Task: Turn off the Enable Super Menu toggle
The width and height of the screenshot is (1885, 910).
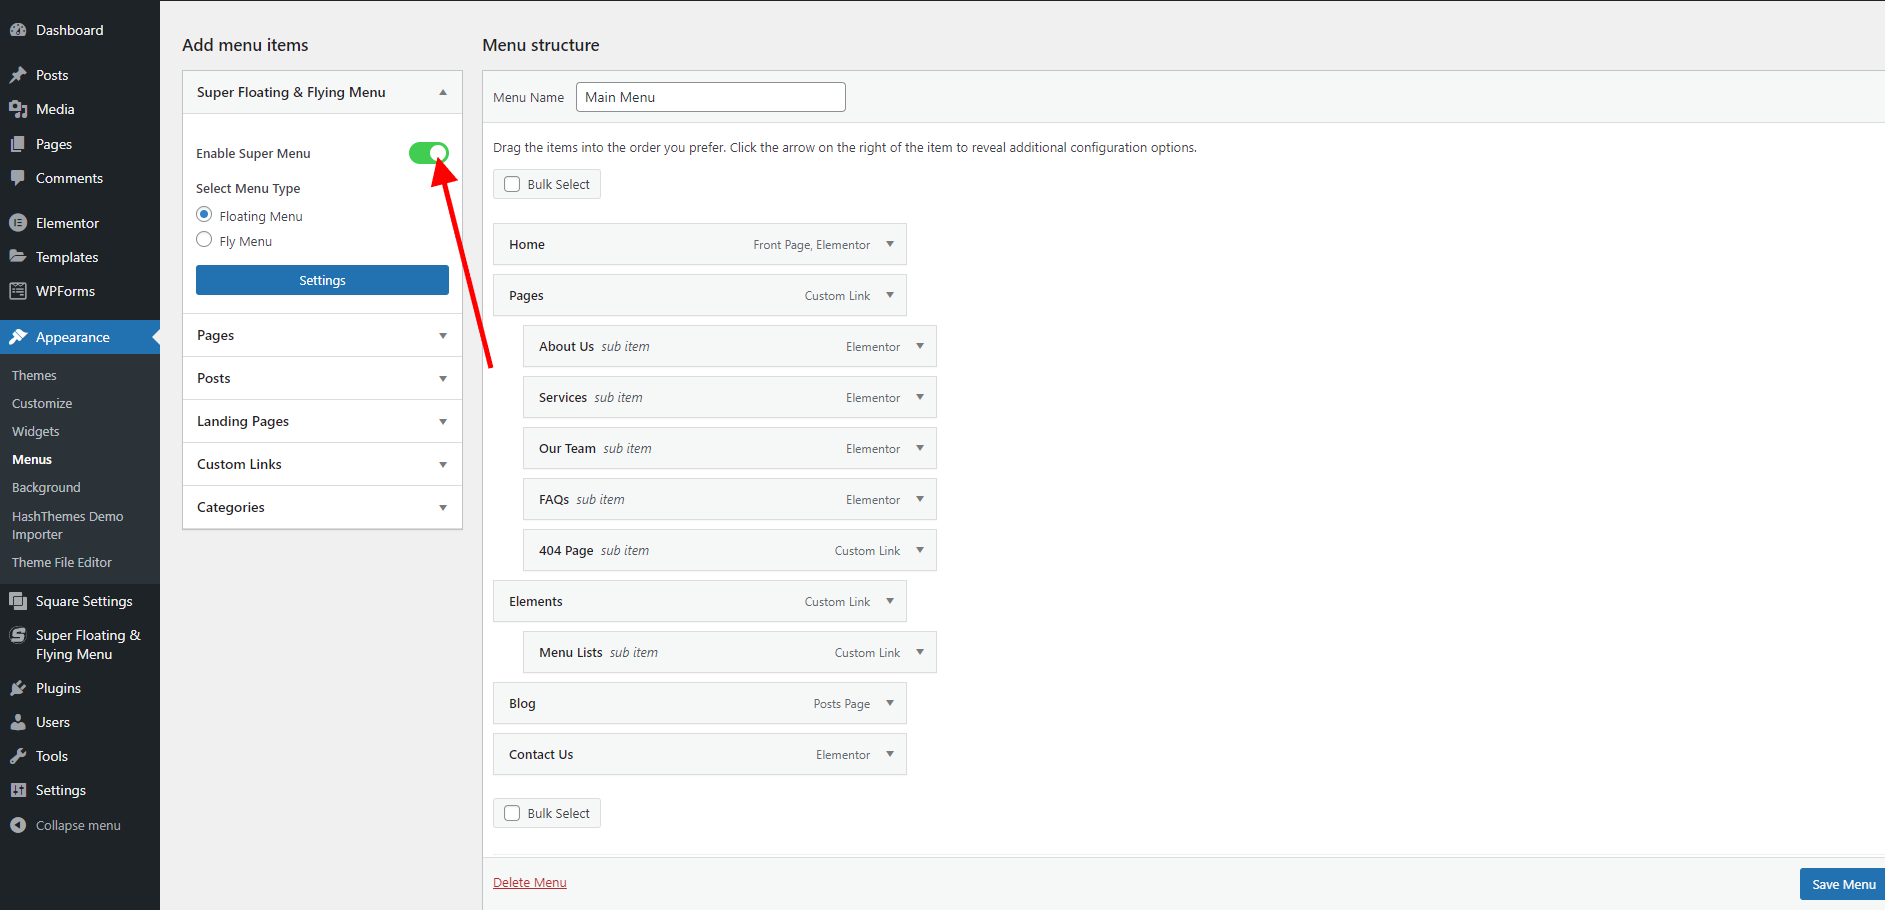Action: coord(429,153)
